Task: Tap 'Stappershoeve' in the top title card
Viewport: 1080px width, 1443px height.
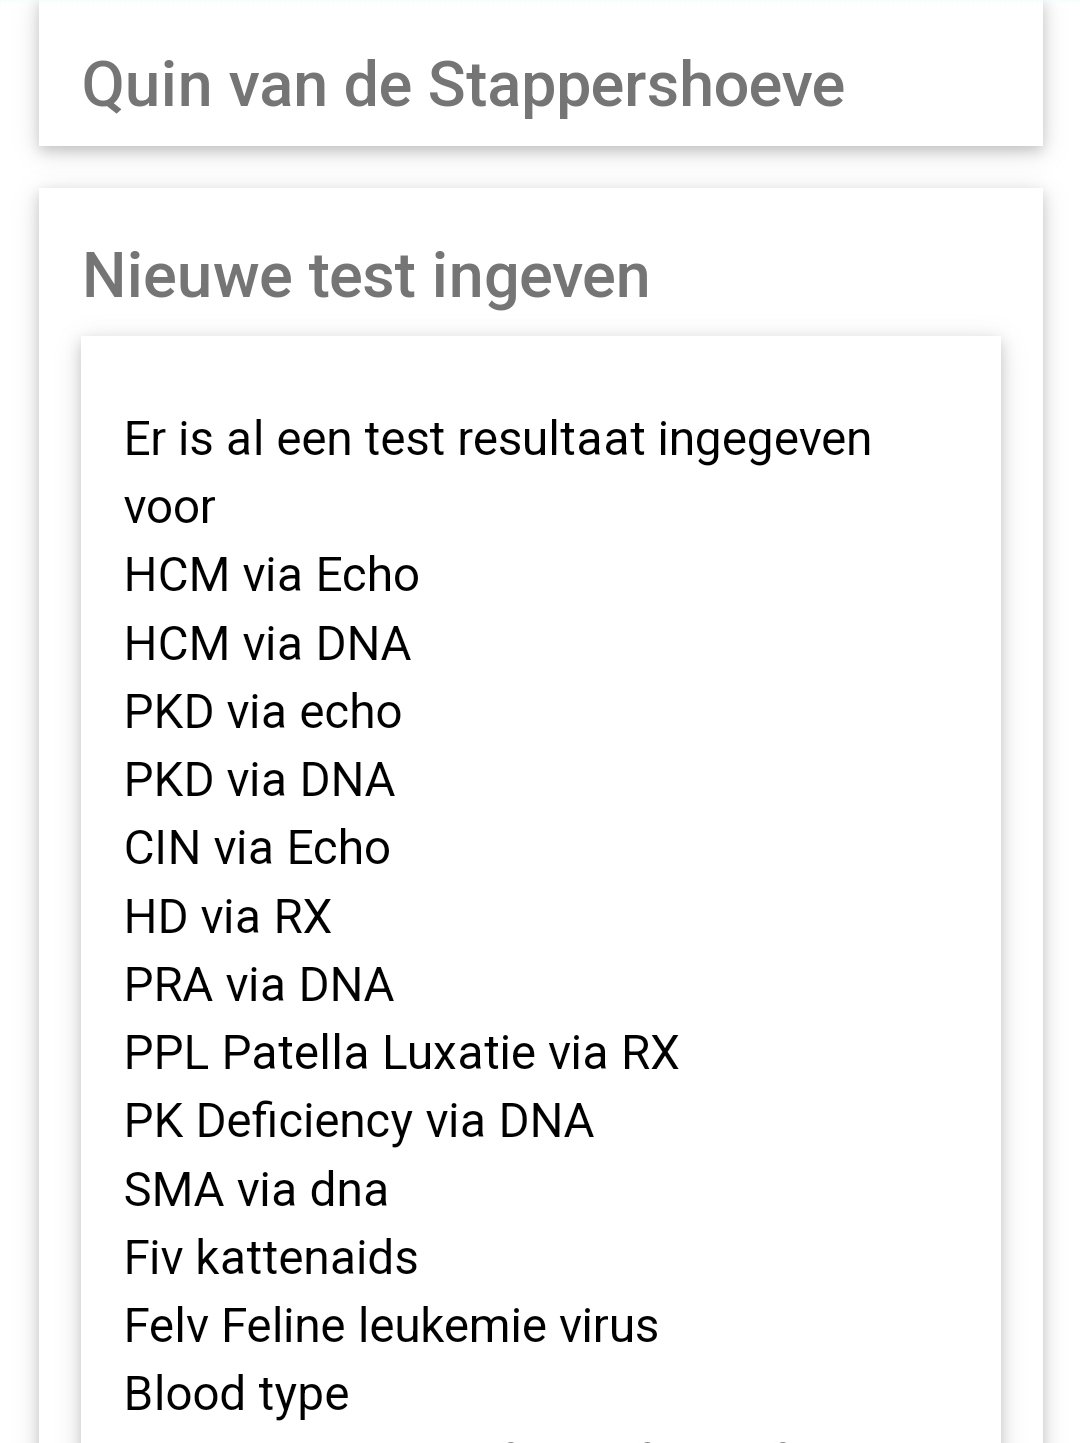Action: [636, 85]
